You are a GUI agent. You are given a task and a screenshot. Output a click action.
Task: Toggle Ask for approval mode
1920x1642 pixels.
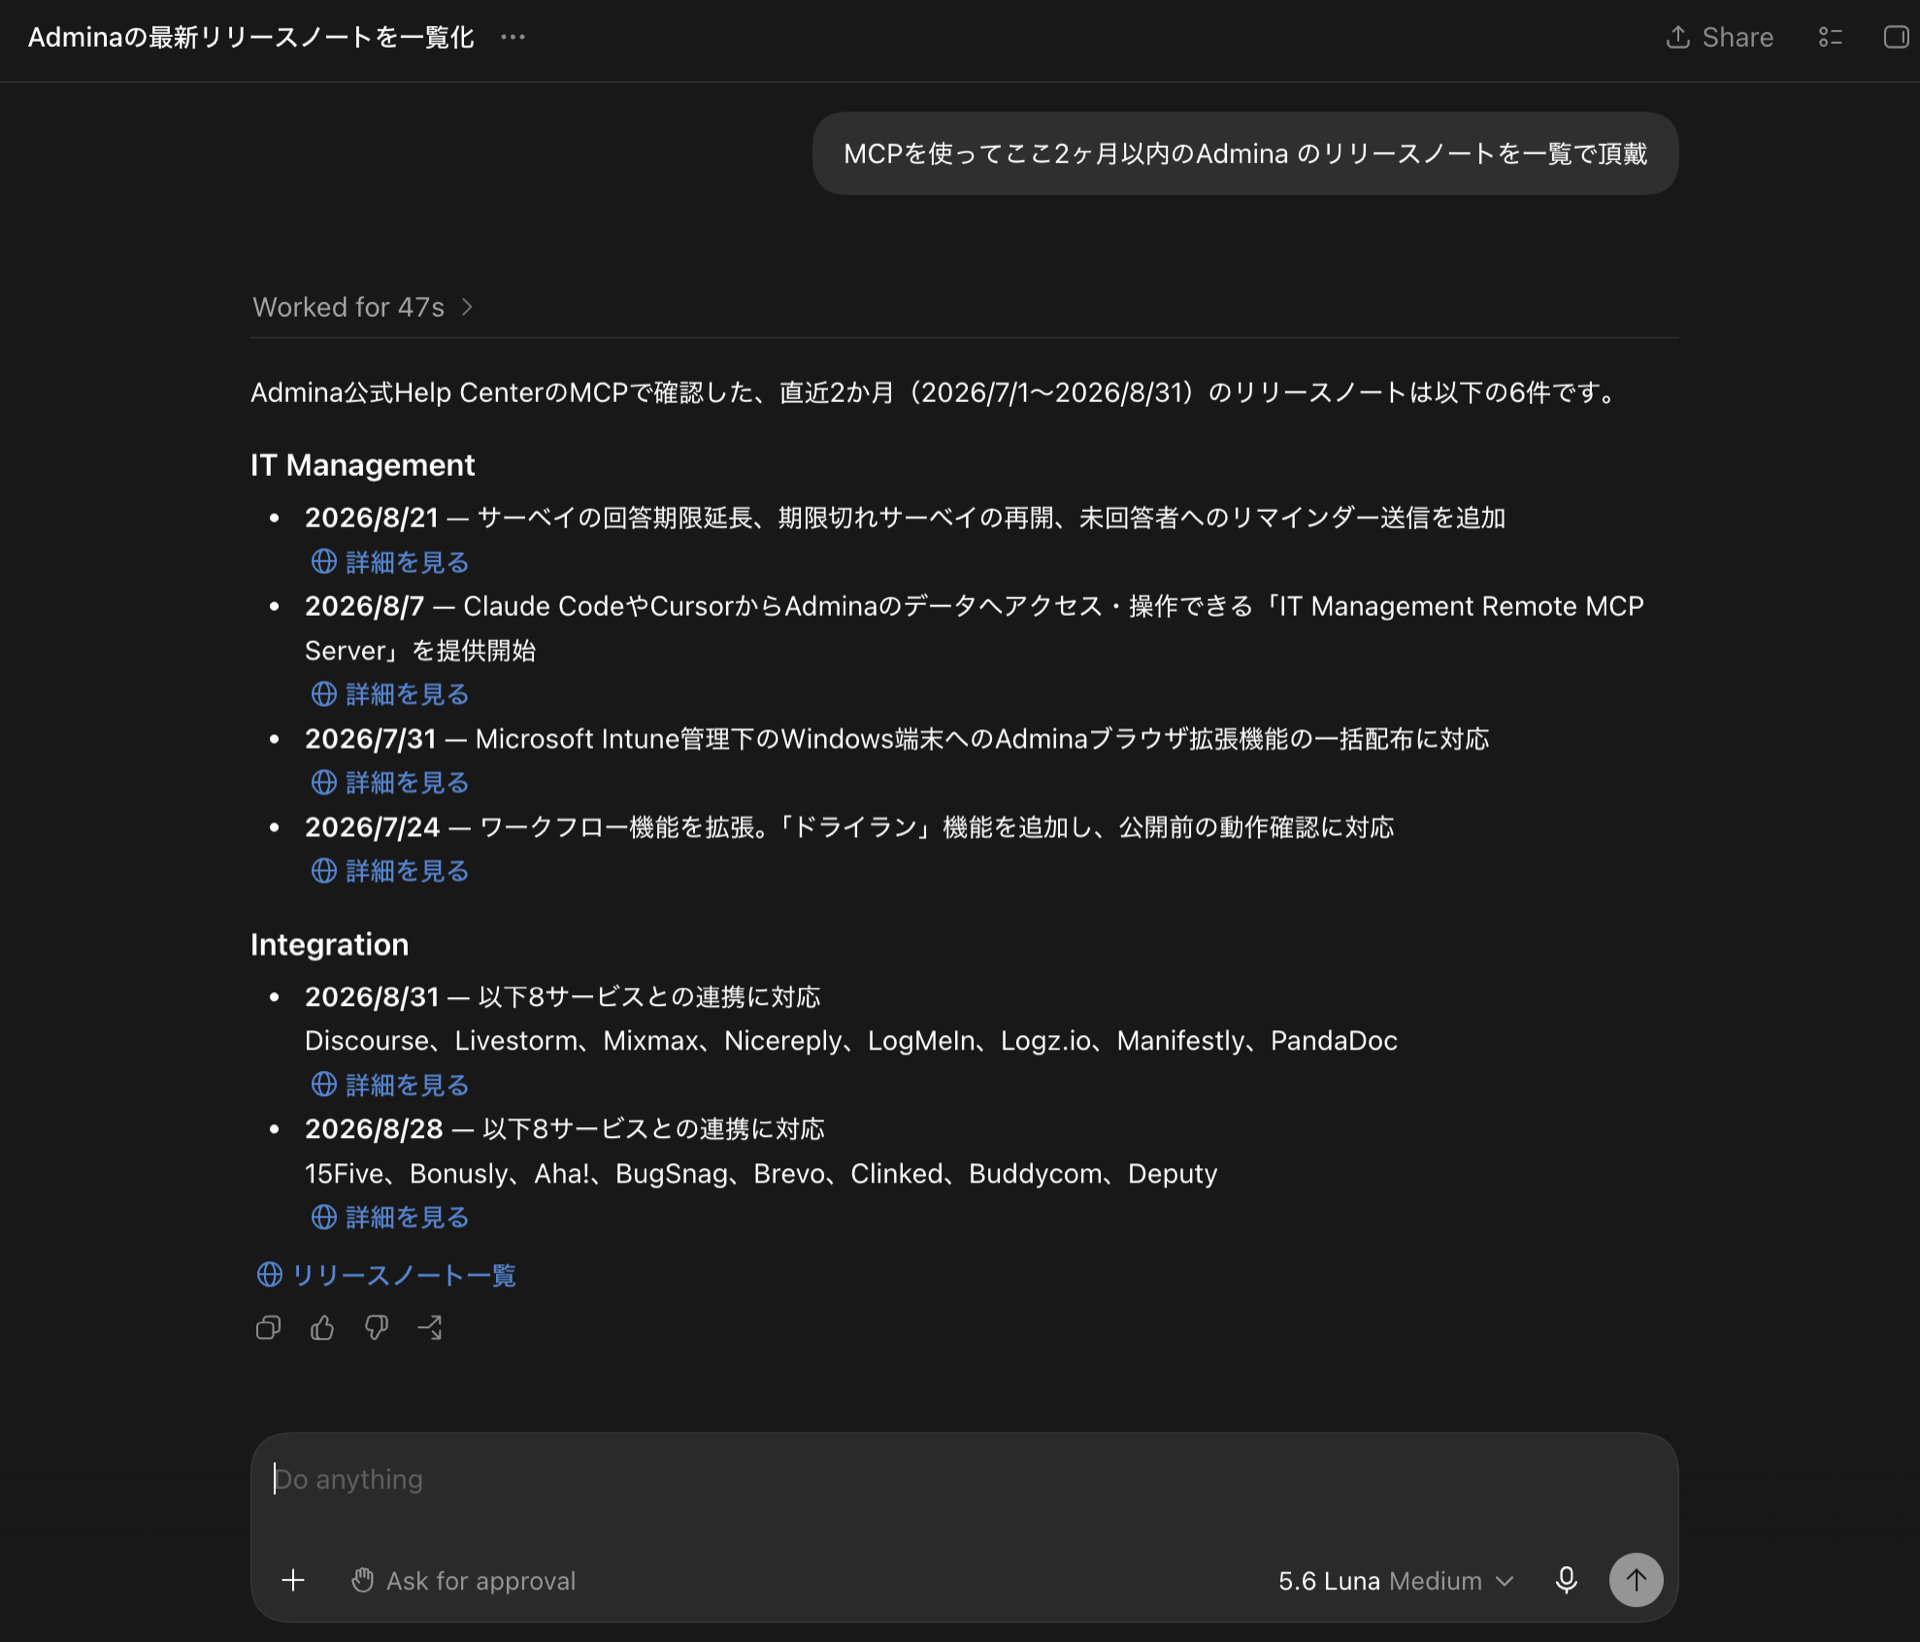pyautogui.click(x=463, y=1581)
